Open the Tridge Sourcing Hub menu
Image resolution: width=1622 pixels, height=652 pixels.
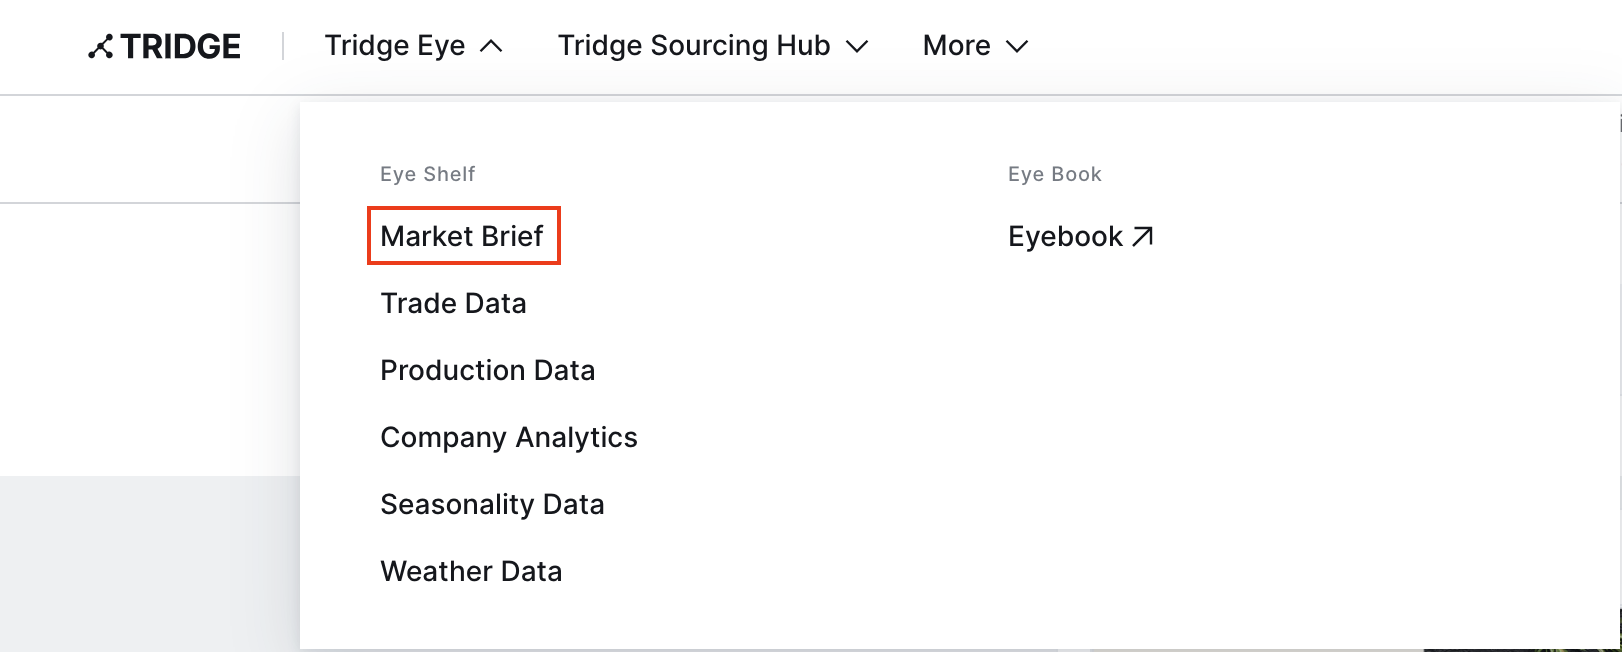[694, 46]
